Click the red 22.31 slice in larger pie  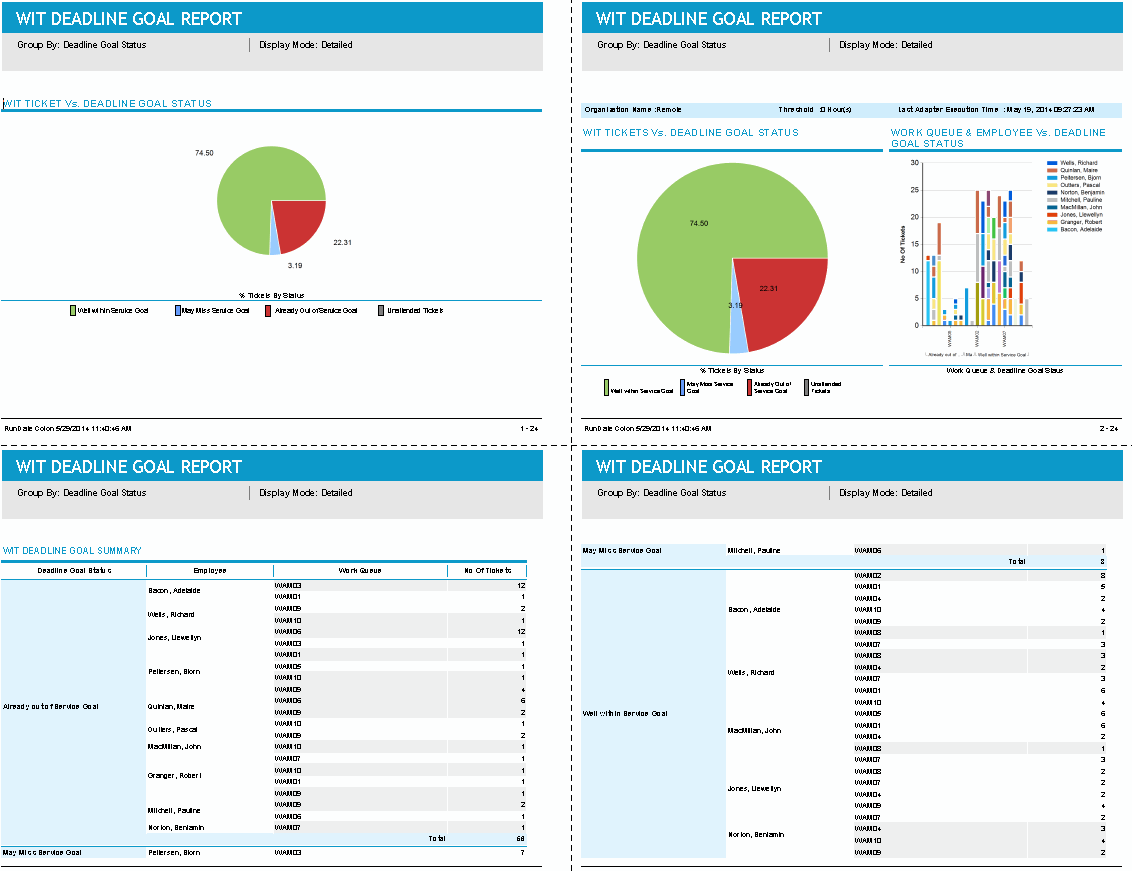(x=780, y=298)
